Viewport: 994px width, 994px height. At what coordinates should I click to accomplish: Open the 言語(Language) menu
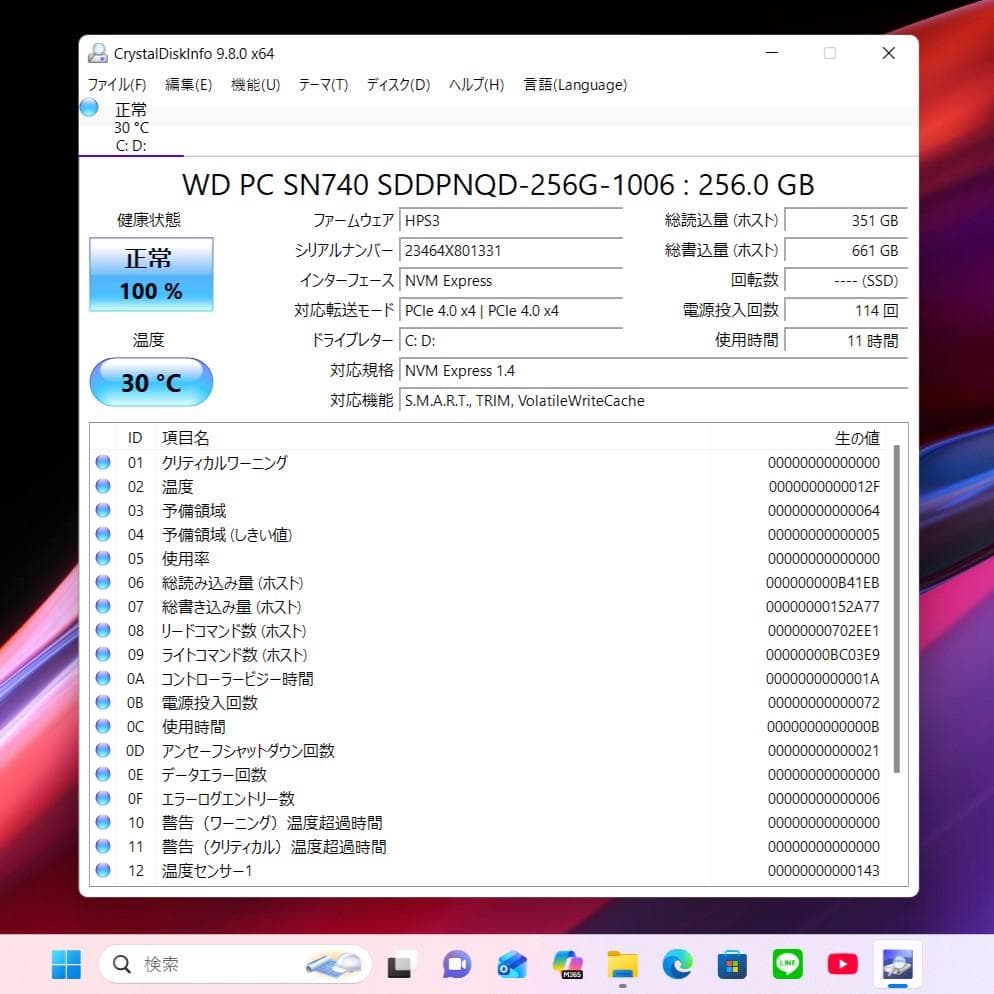pyautogui.click(x=574, y=85)
